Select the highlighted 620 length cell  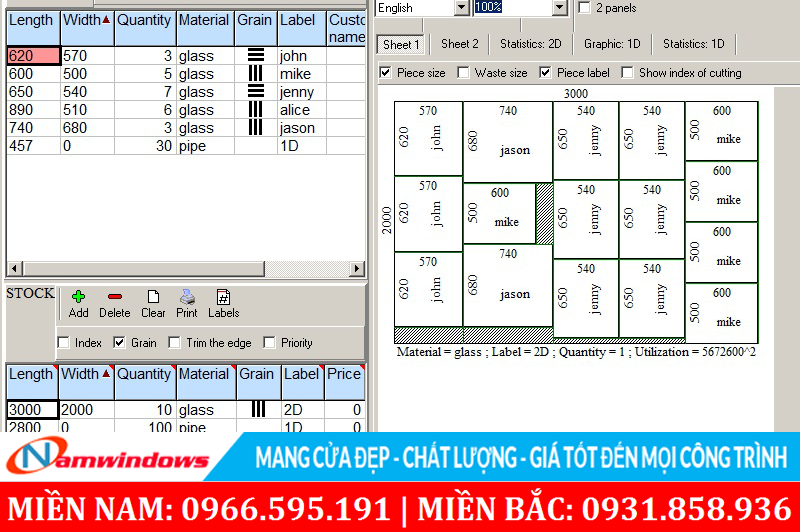pyautogui.click(x=33, y=56)
